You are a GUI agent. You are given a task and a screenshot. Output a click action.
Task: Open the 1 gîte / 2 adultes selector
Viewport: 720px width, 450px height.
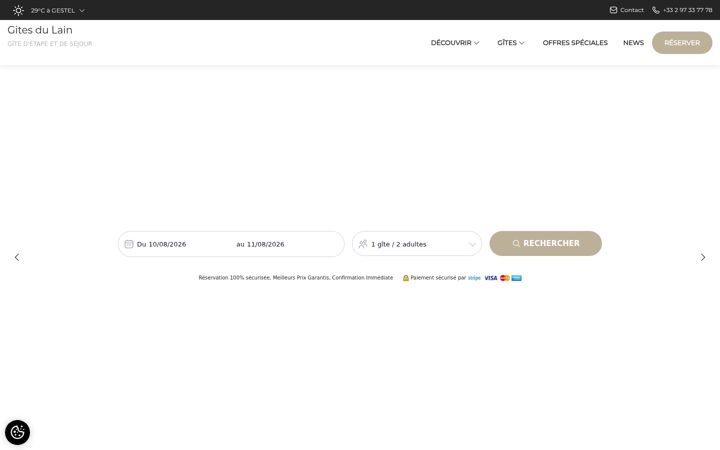(x=417, y=244)
